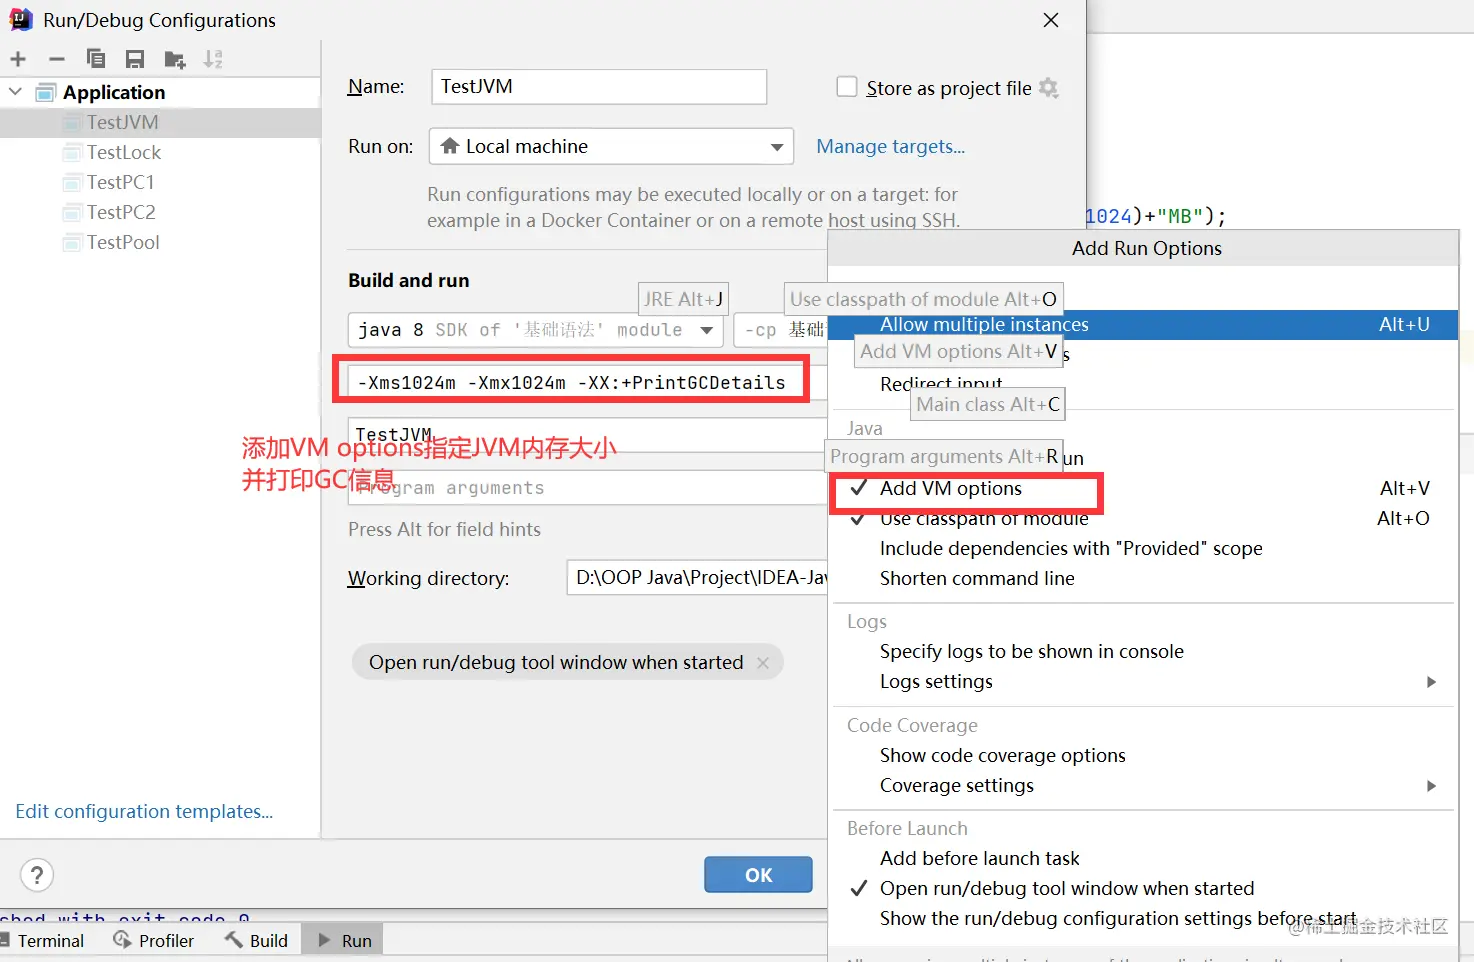The image size is (1474, 962).
Task: Click the OK button
Action: coord(758,875)
